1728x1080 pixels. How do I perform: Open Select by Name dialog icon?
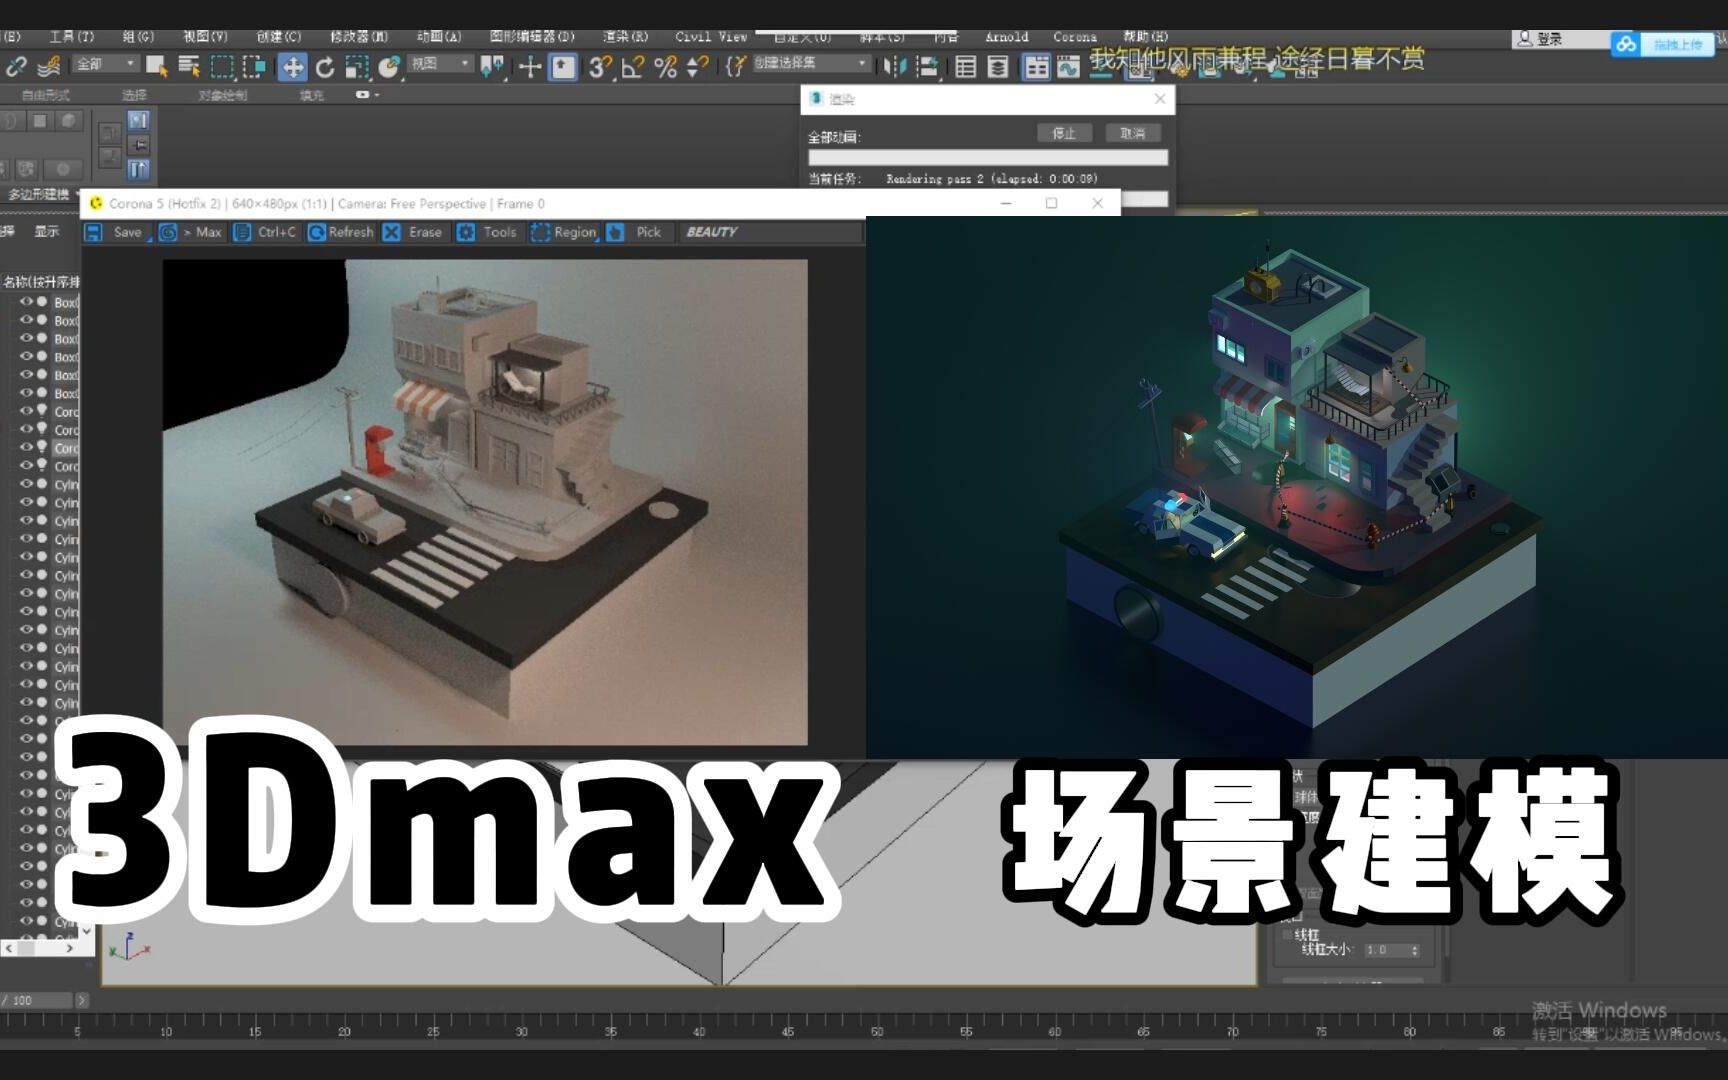[186, 68]
